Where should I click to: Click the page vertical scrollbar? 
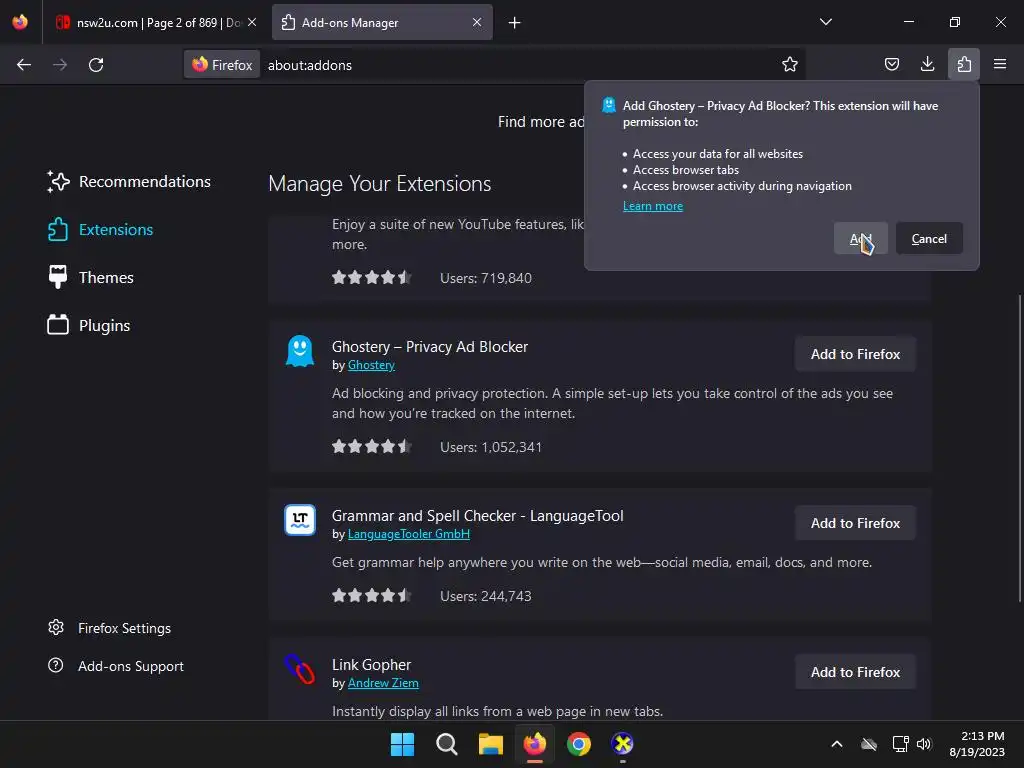(1020, 448)
